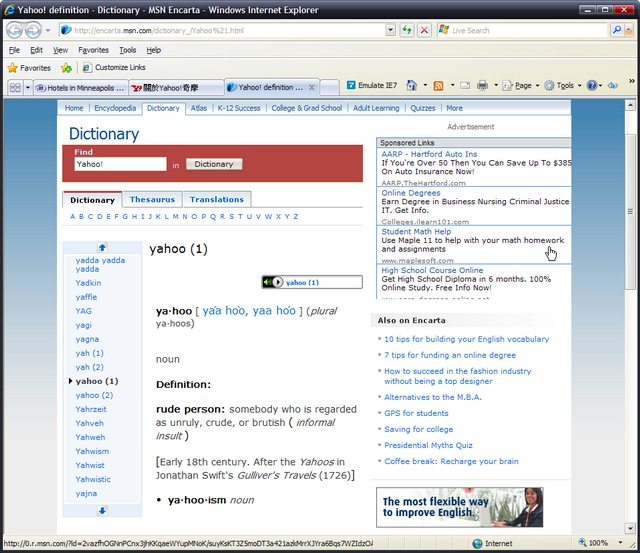640x553 pixels.
Task: Open the File menu
Action: [14, 50]
